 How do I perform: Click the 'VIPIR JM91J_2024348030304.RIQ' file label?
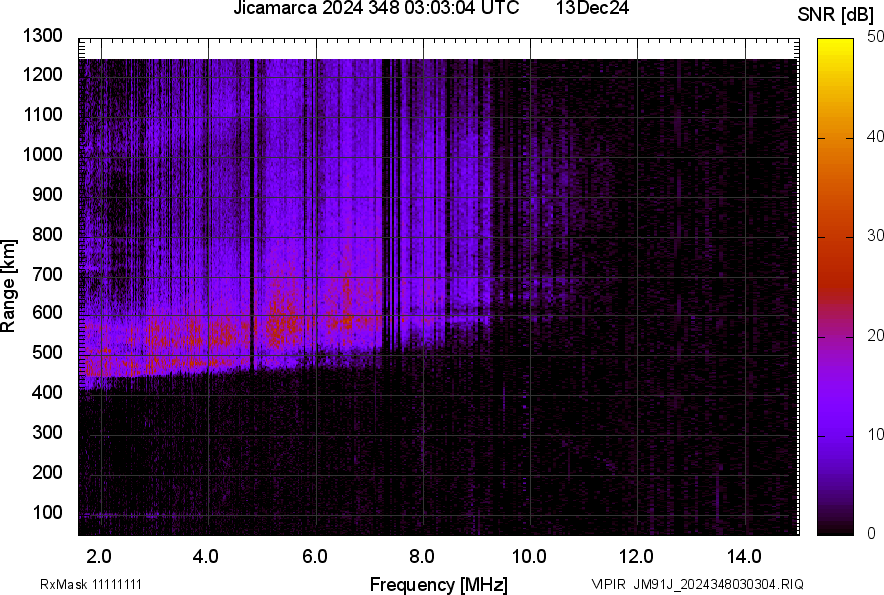(697, 584)
